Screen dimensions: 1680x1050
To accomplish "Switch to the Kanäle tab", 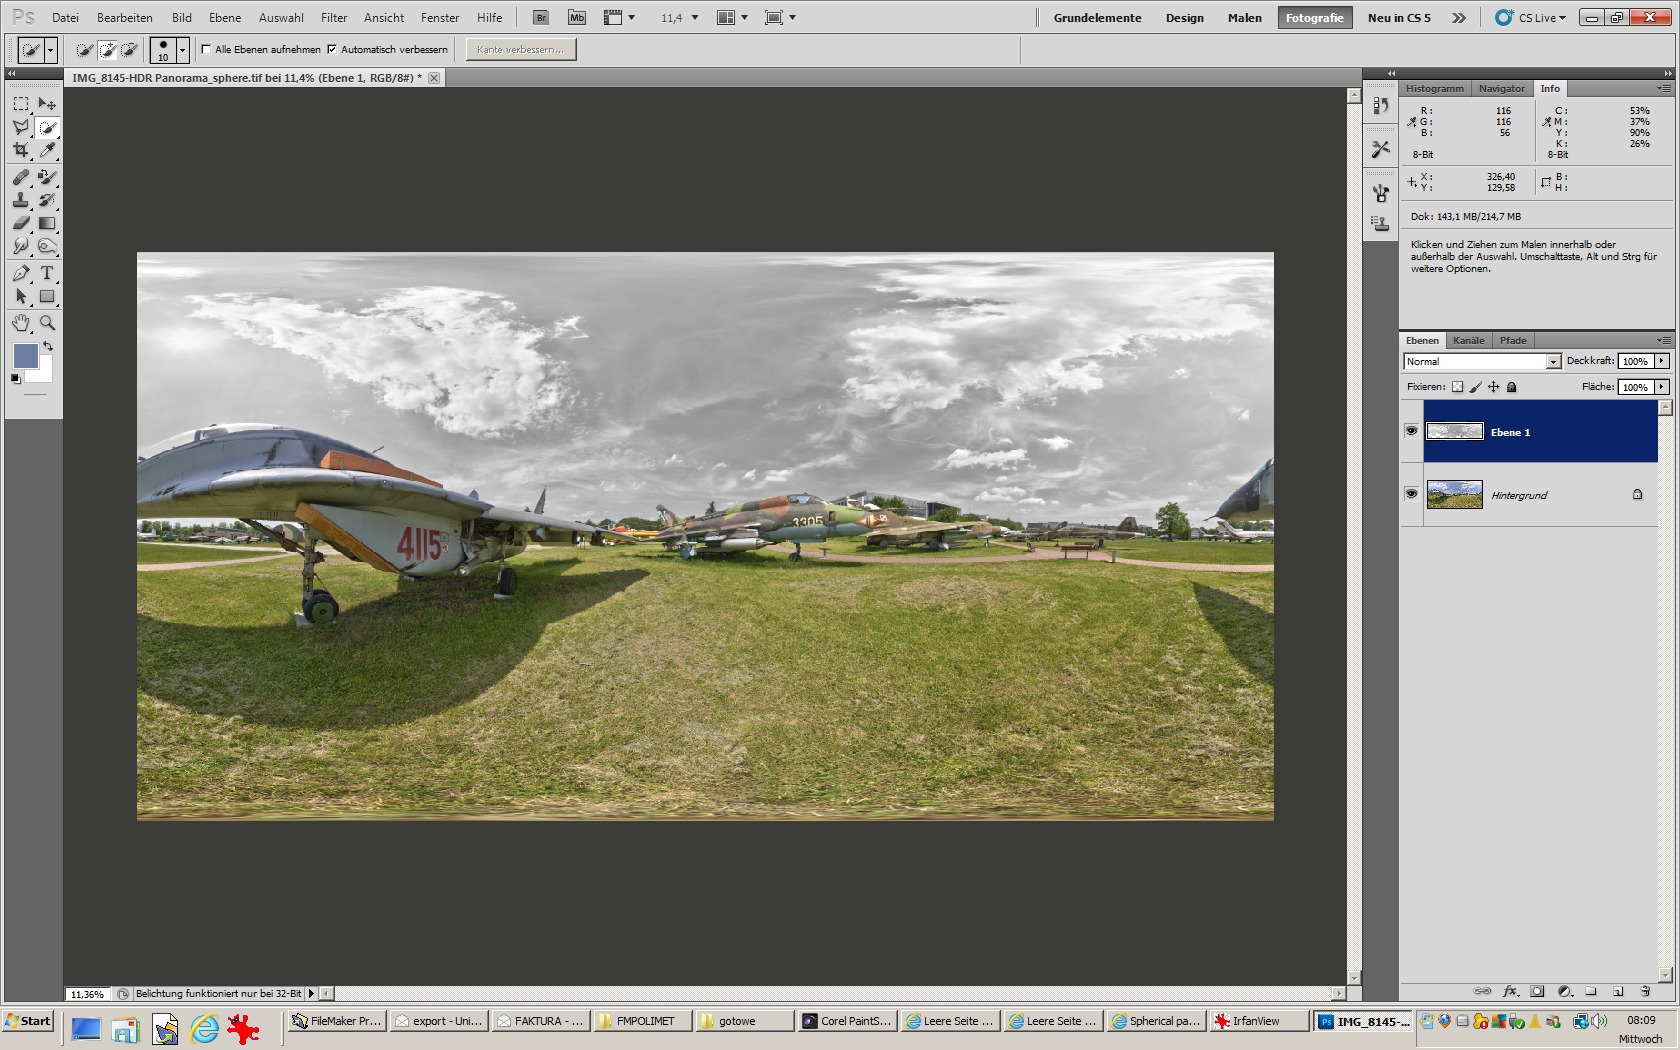I will [1468, 341].
